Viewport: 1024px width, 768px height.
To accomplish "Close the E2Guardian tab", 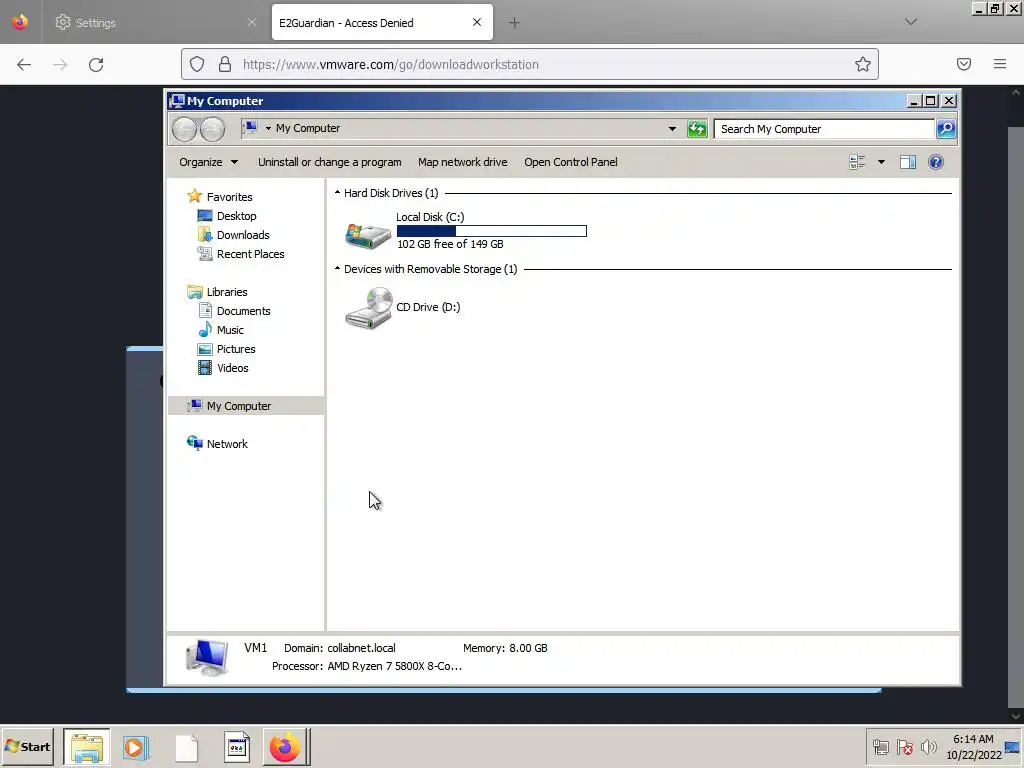I will point(477,22).
